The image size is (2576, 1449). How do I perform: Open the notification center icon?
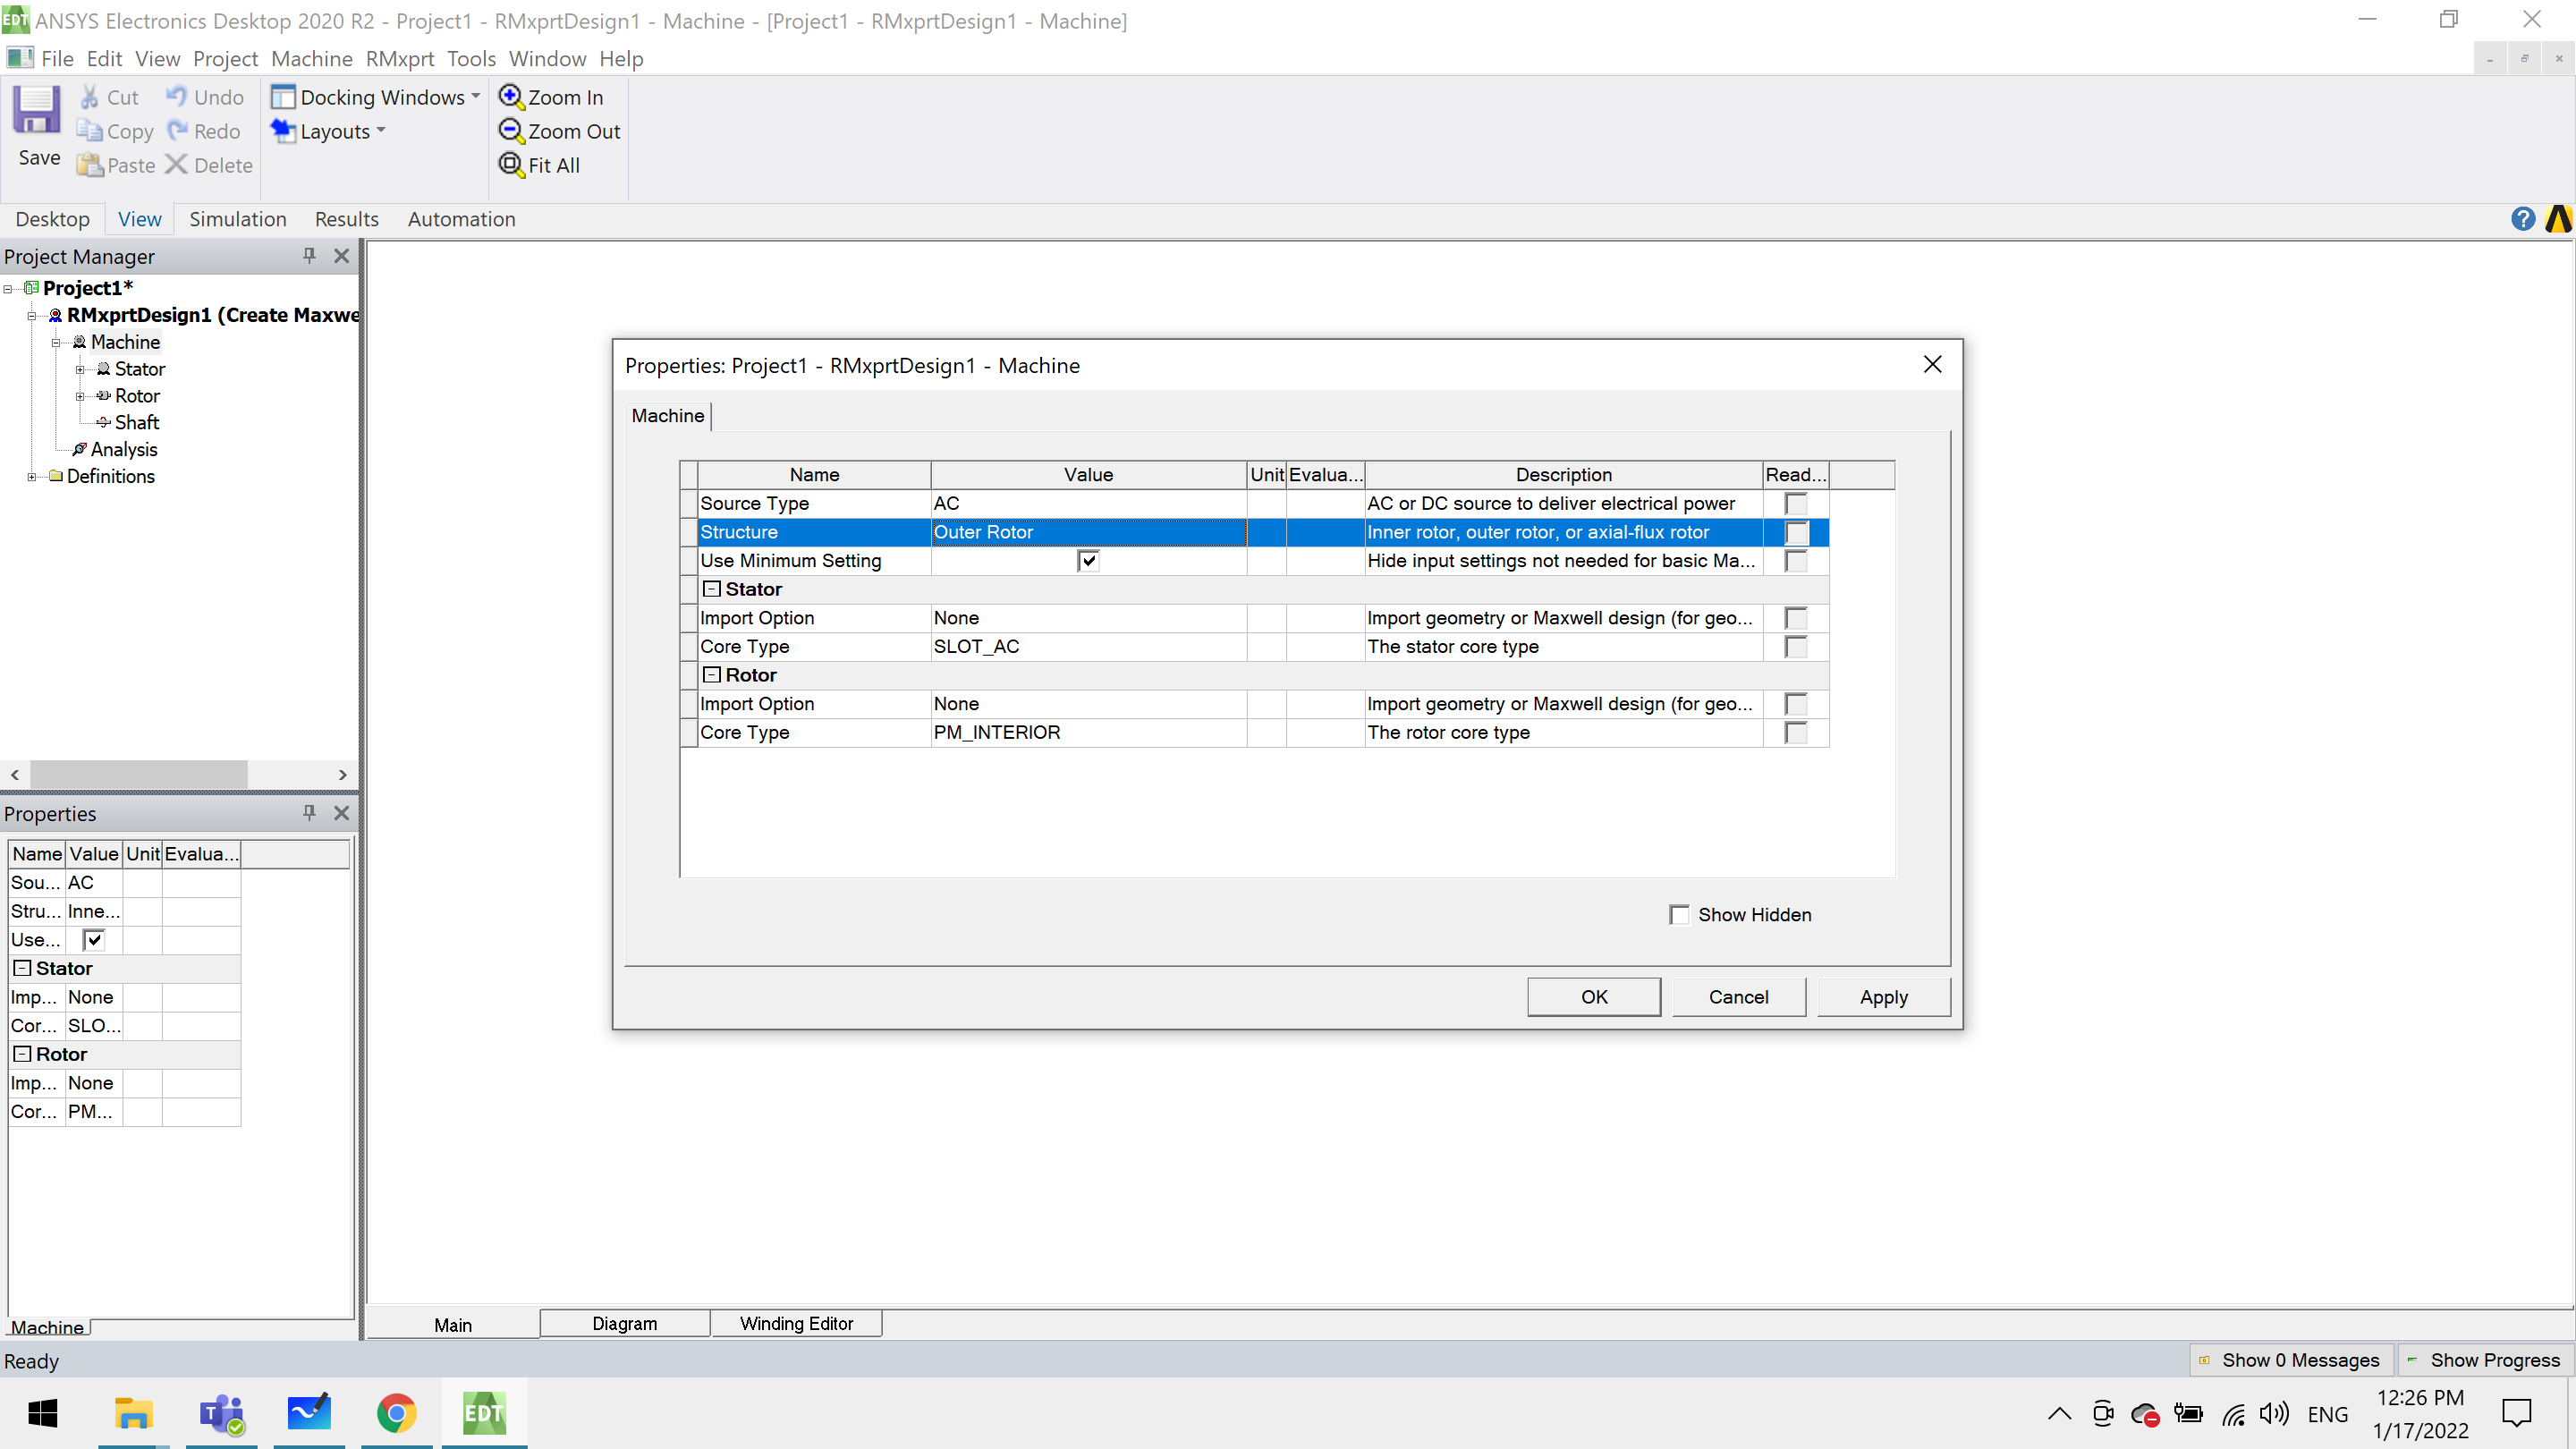[x=2516, y=1413]
